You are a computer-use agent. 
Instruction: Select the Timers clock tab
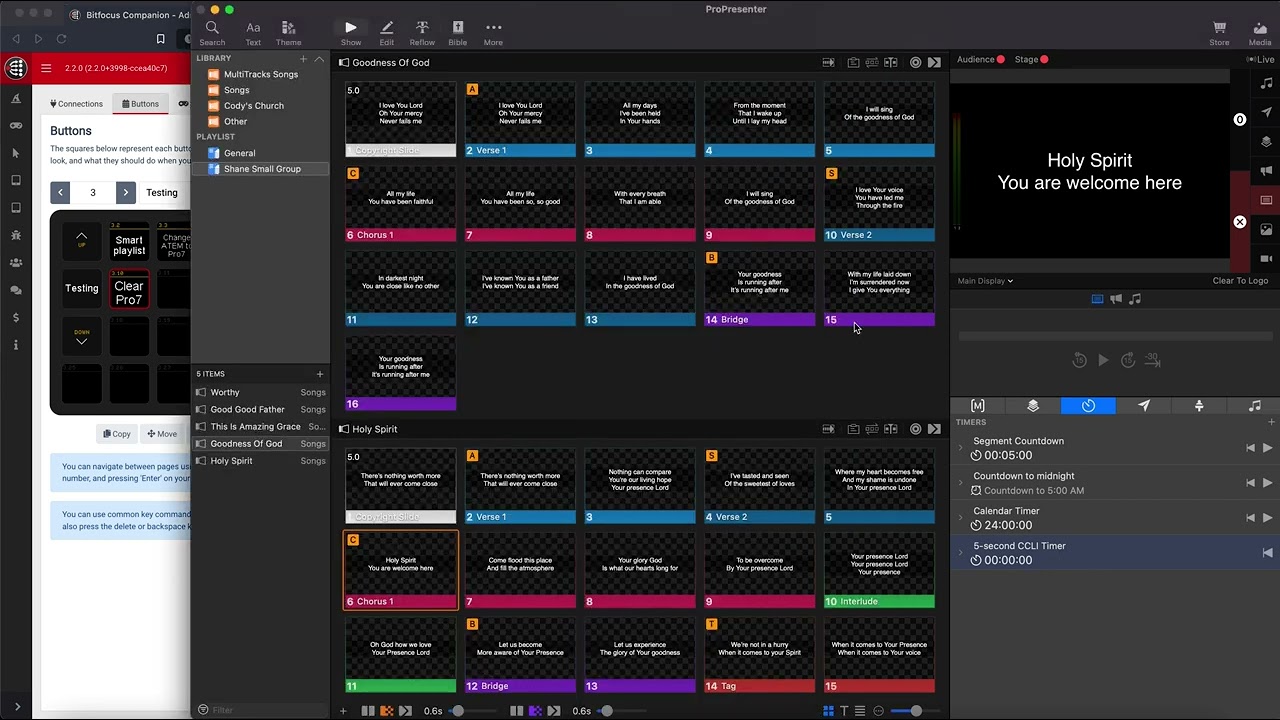[1088, 406]
